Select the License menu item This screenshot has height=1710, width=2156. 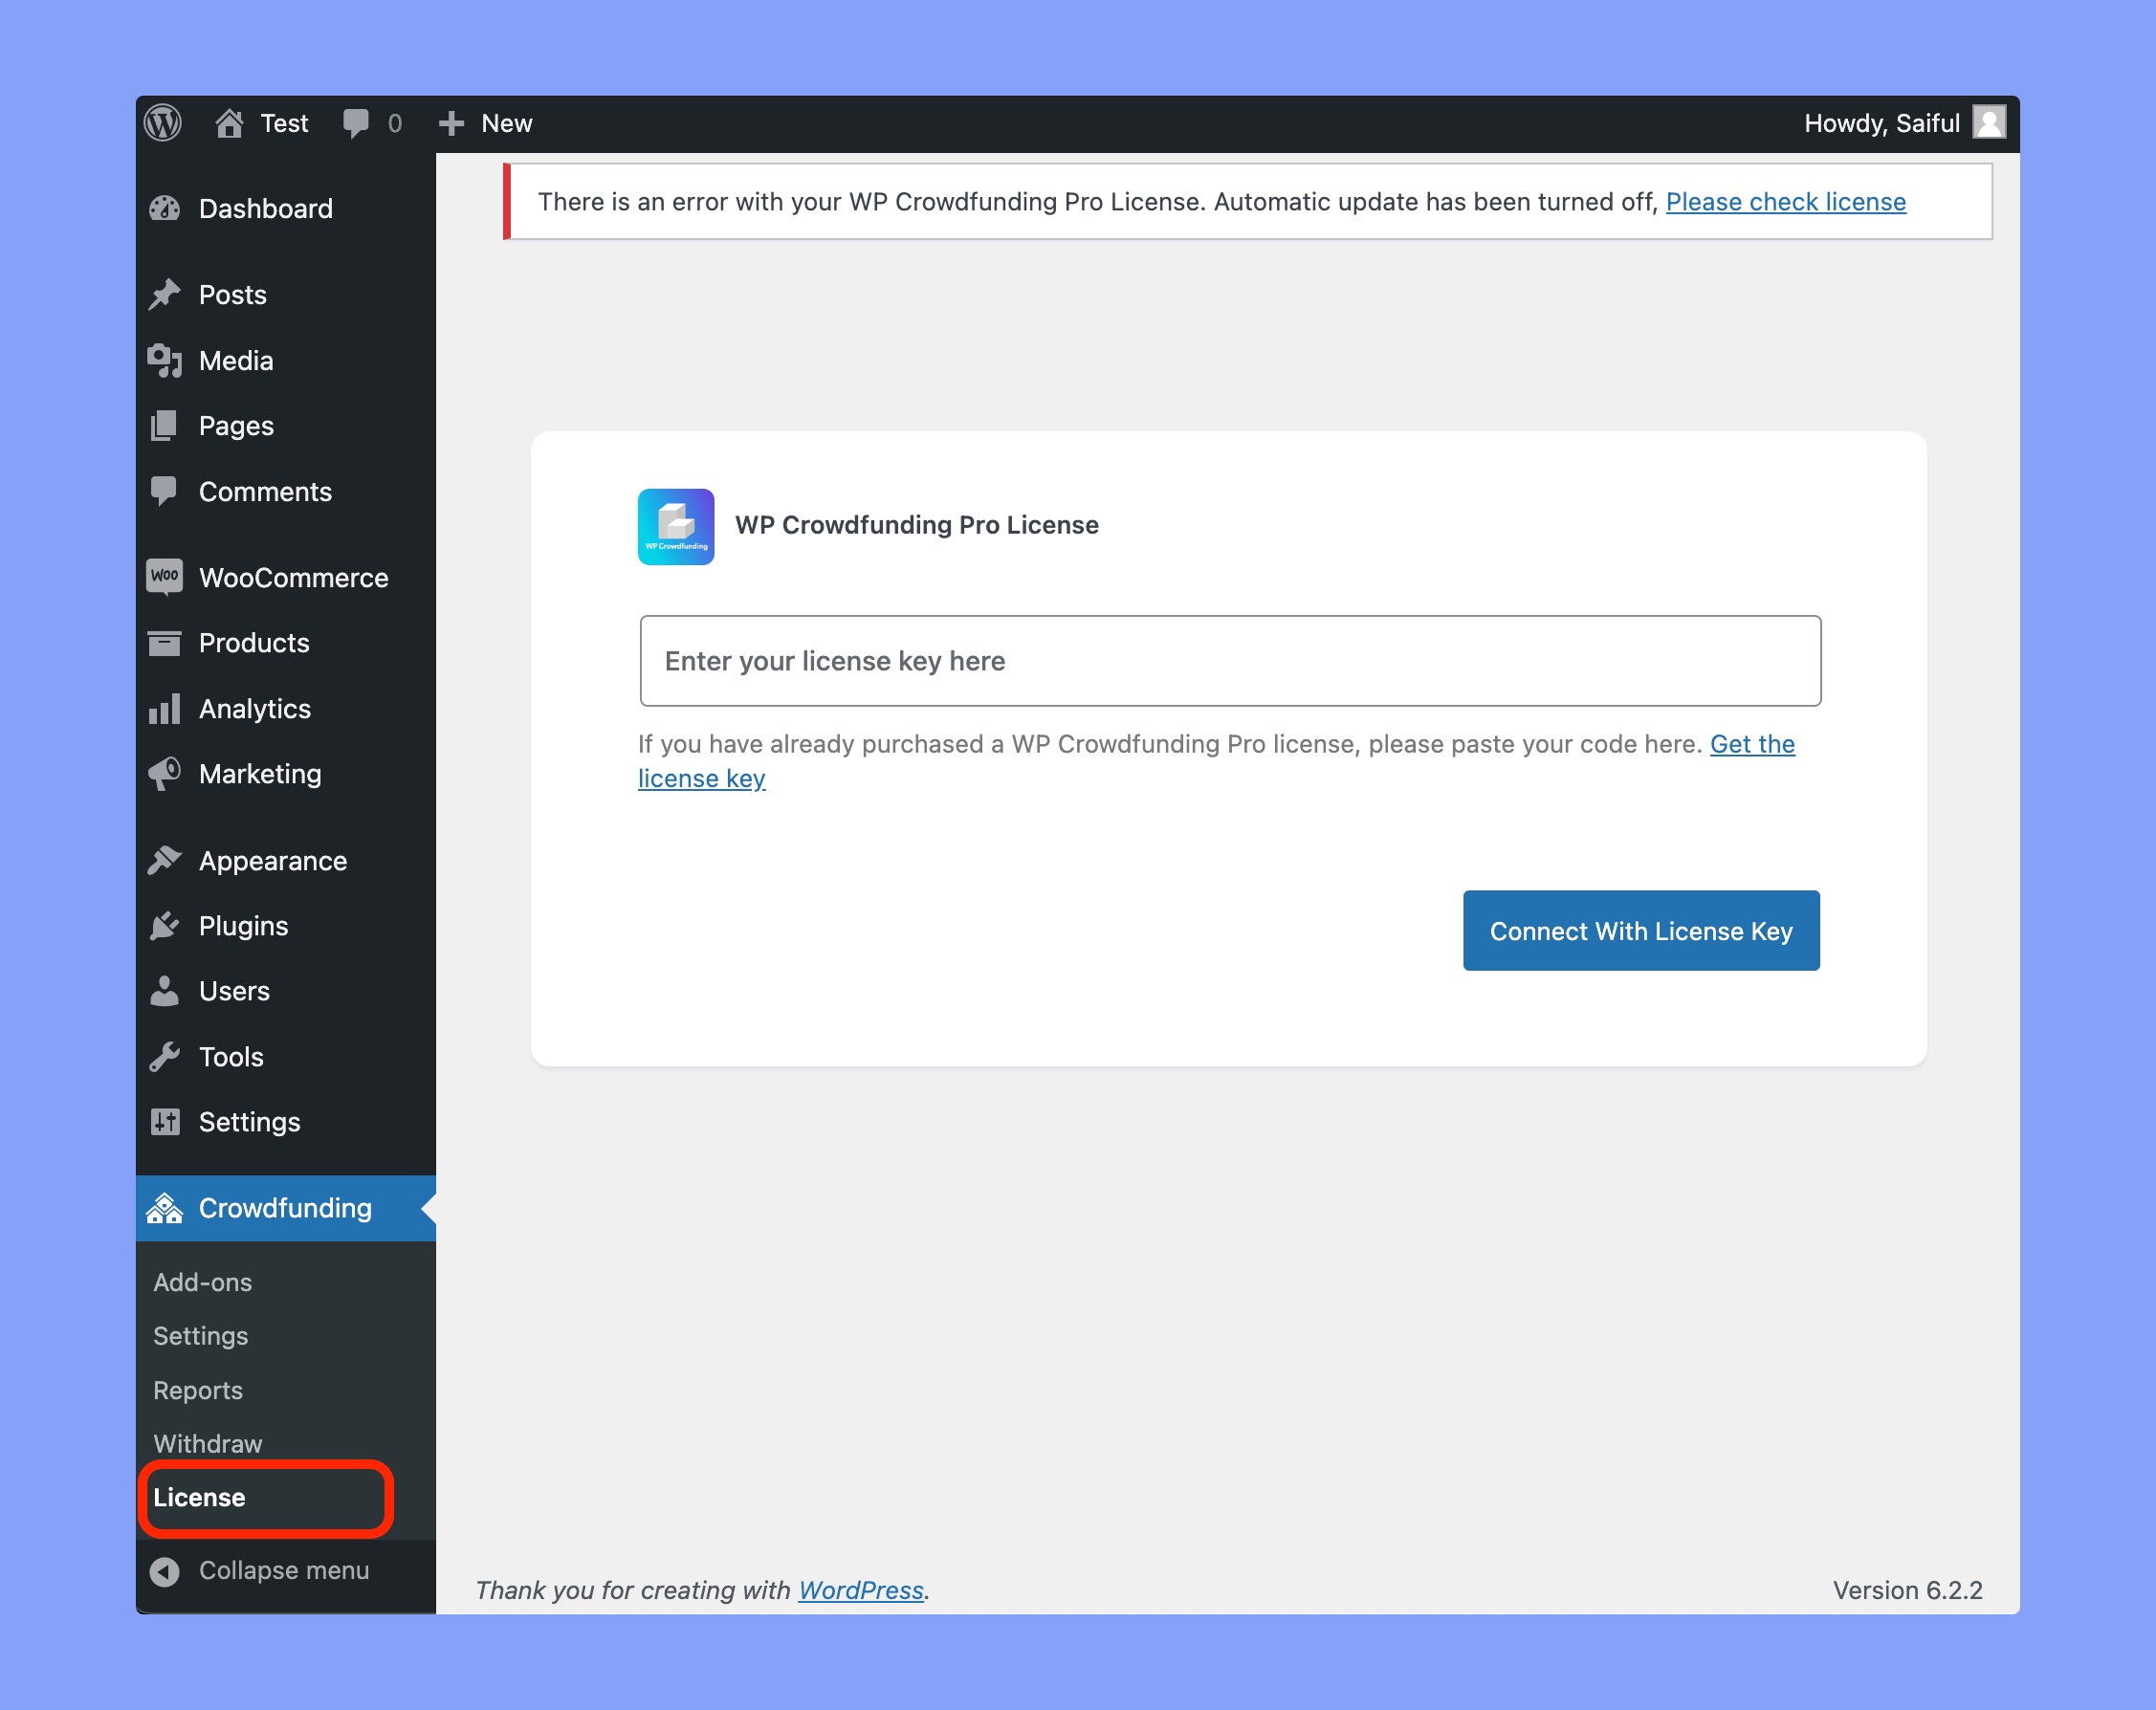(198, 1497)
